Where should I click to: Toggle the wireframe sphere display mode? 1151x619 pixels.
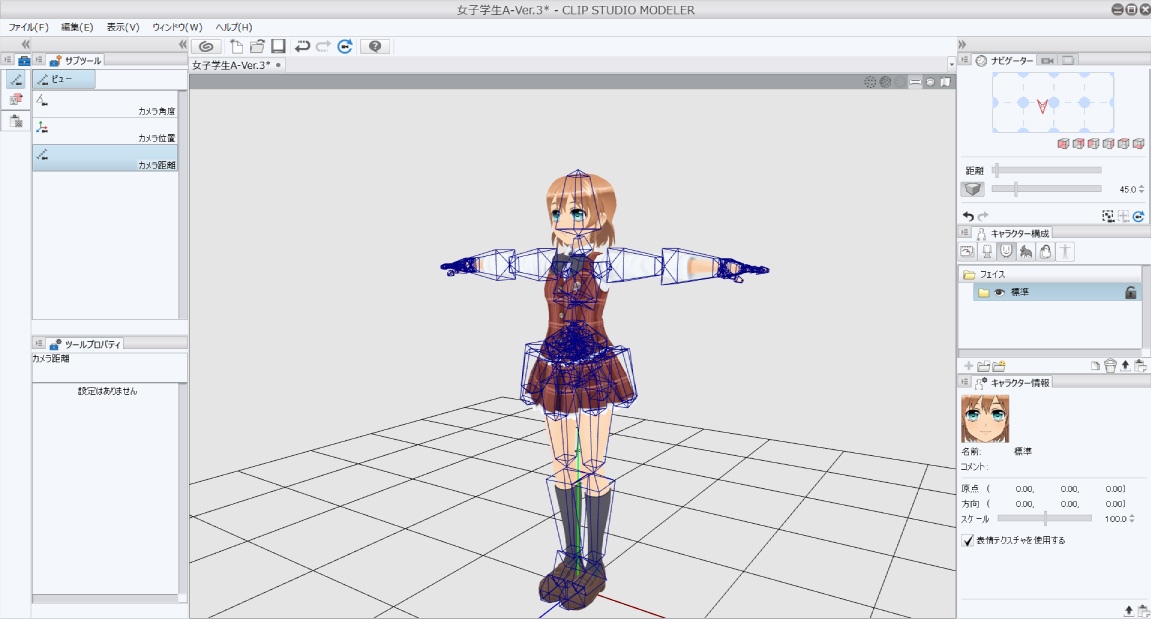point(885,82)
